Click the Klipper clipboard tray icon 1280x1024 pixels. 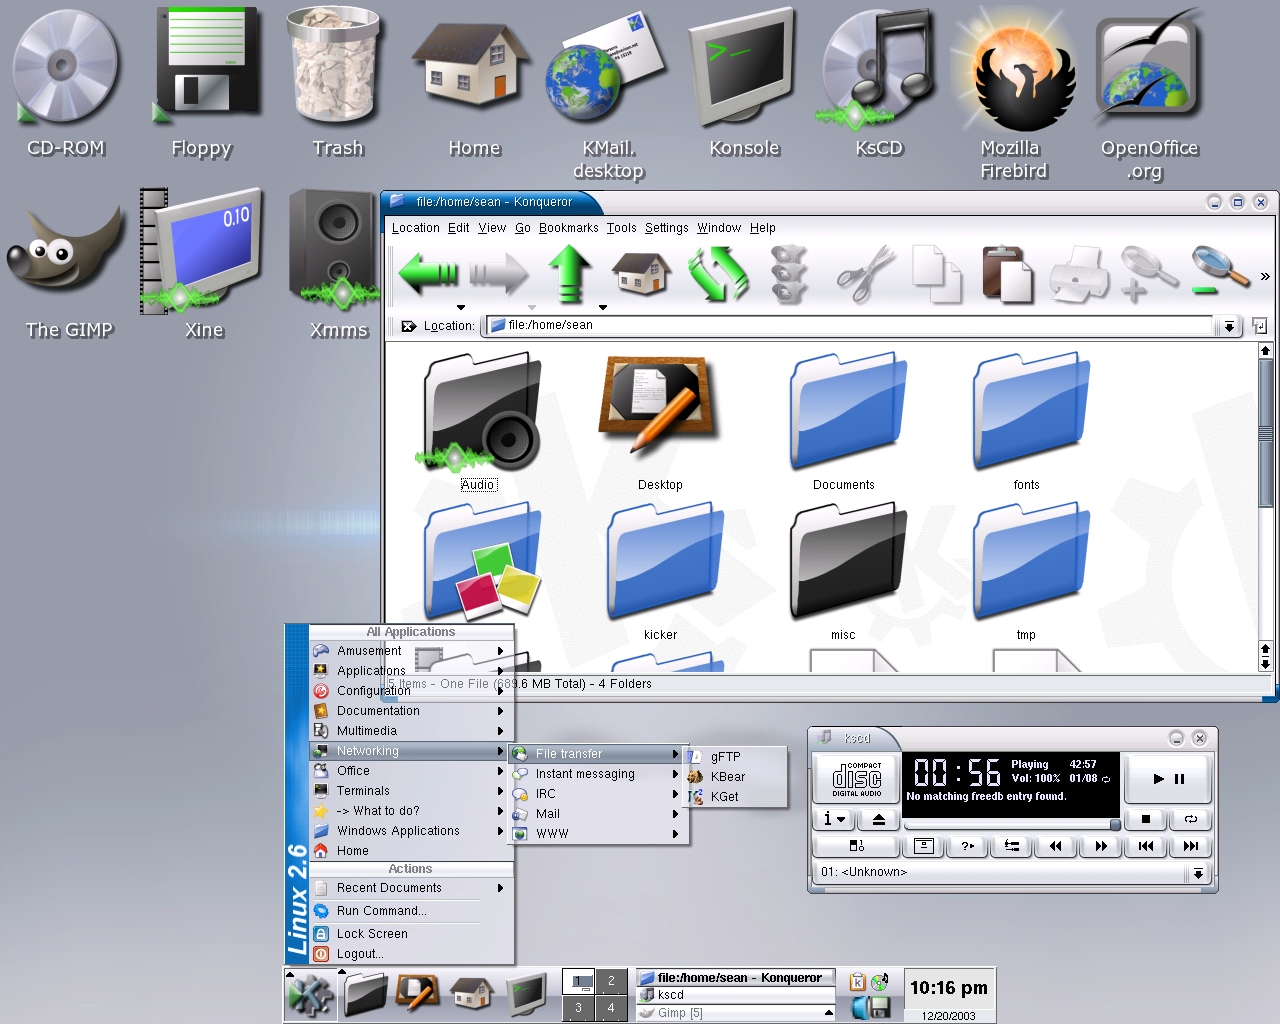click(857, 982)
